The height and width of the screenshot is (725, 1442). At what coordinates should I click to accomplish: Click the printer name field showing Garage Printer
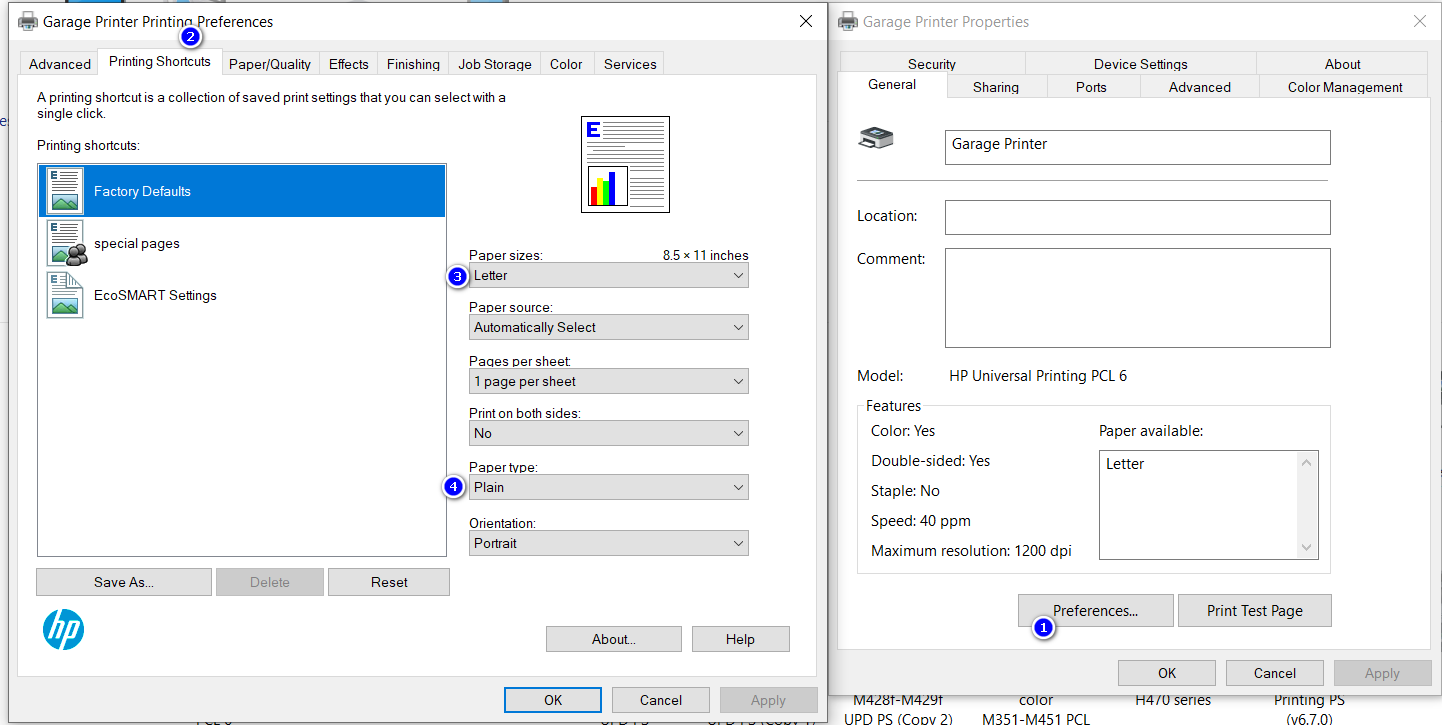(1138, 147)
